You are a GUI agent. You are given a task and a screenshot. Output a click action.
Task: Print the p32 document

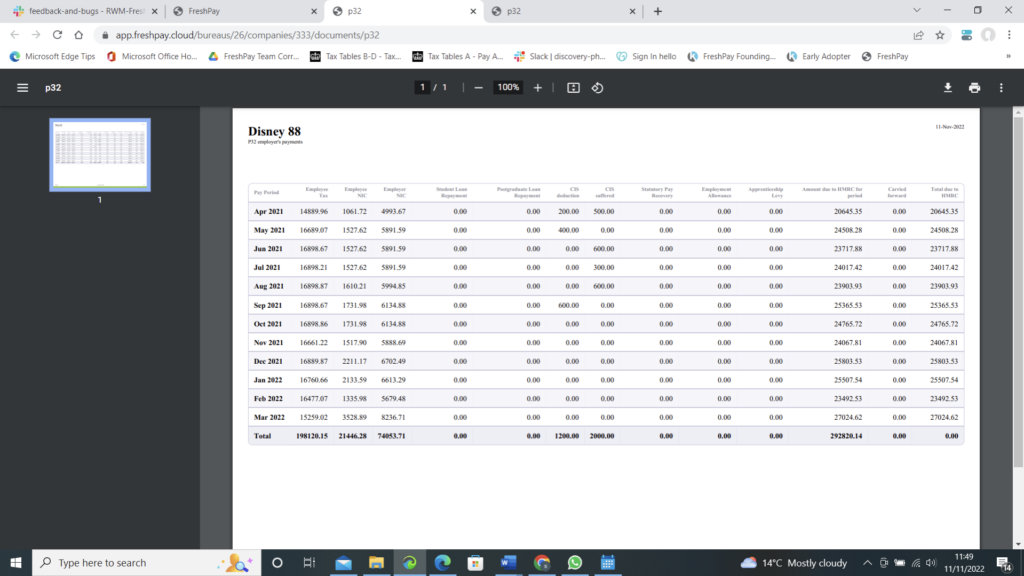[974, 88]
